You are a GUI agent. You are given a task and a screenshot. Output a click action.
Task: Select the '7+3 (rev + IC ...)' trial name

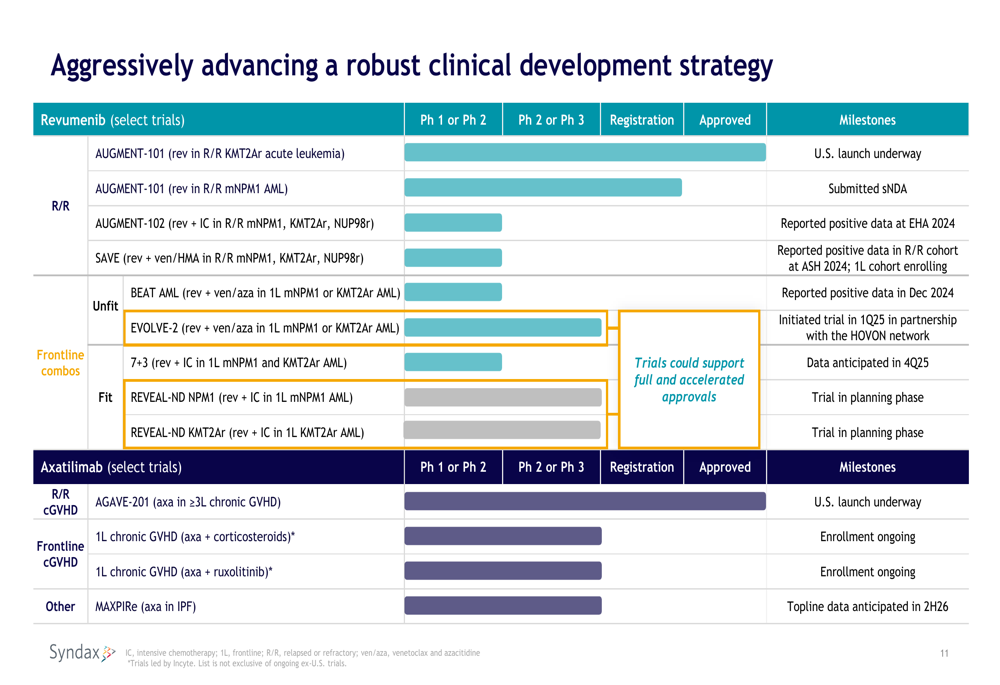239,362
